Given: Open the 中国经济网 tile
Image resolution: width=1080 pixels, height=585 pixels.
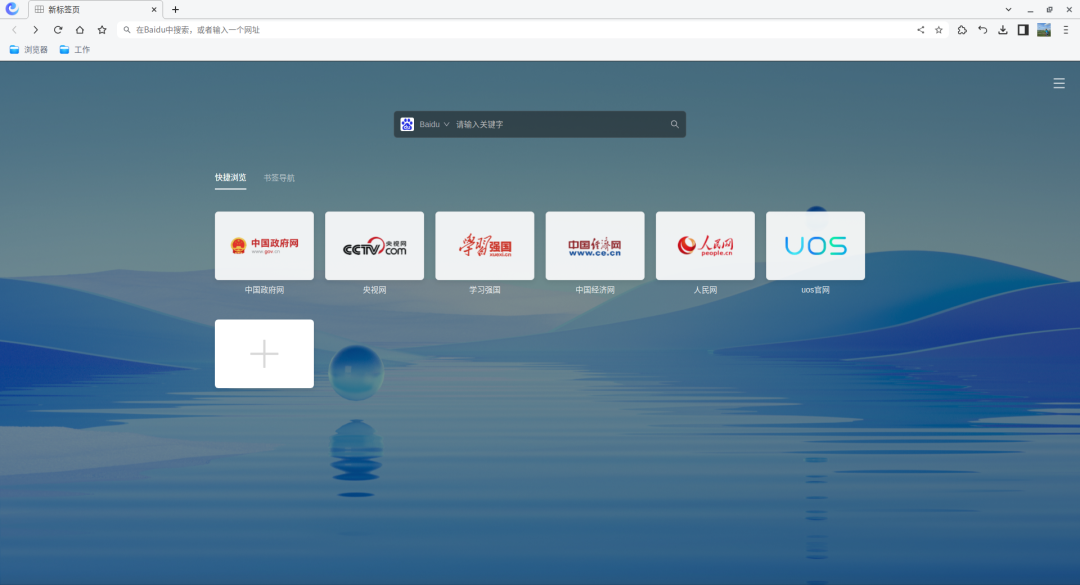Looking at the screenshot, I should point(595,245).
